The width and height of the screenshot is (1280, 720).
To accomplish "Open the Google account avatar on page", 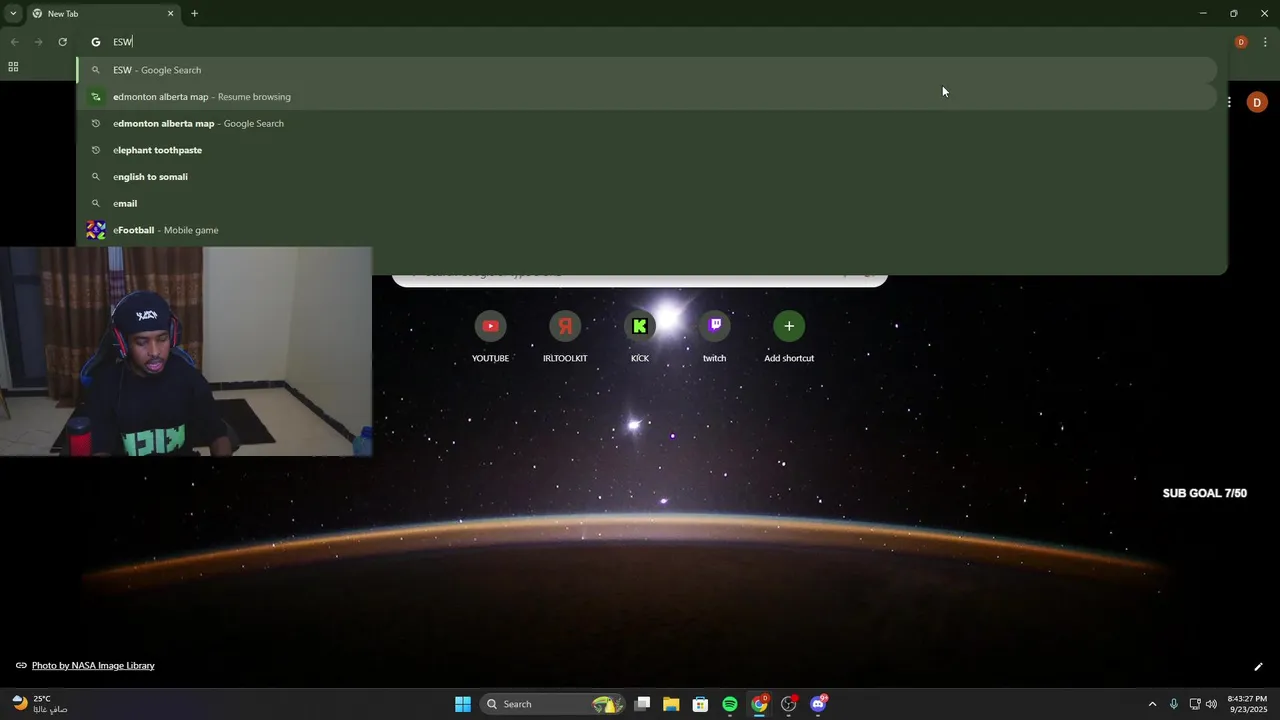I will click(1257, 102).
